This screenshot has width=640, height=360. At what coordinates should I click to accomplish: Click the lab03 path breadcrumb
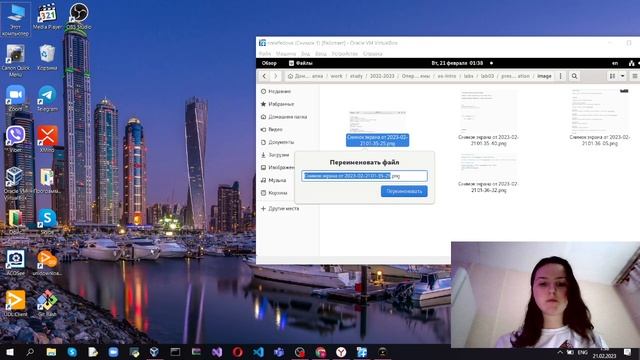(487, 76)
